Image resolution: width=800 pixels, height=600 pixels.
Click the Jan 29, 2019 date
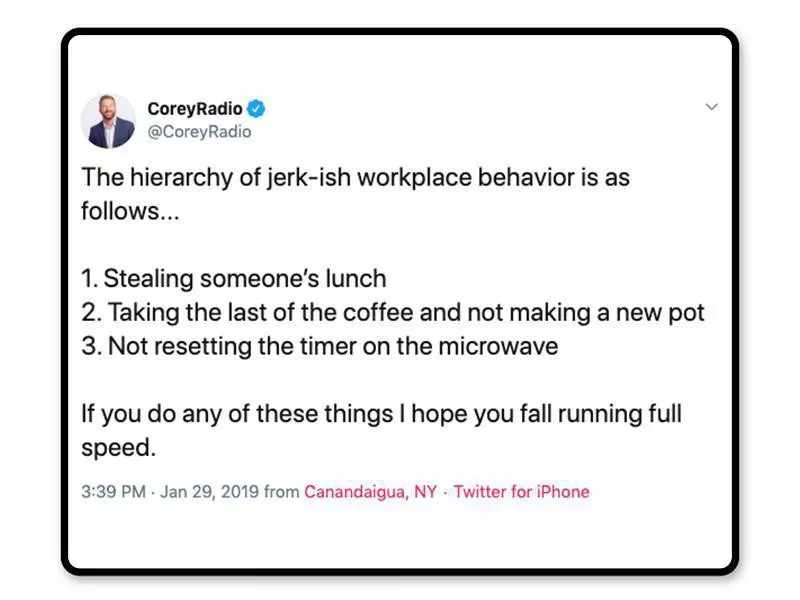pyautogui.click(x=210, y=492)
